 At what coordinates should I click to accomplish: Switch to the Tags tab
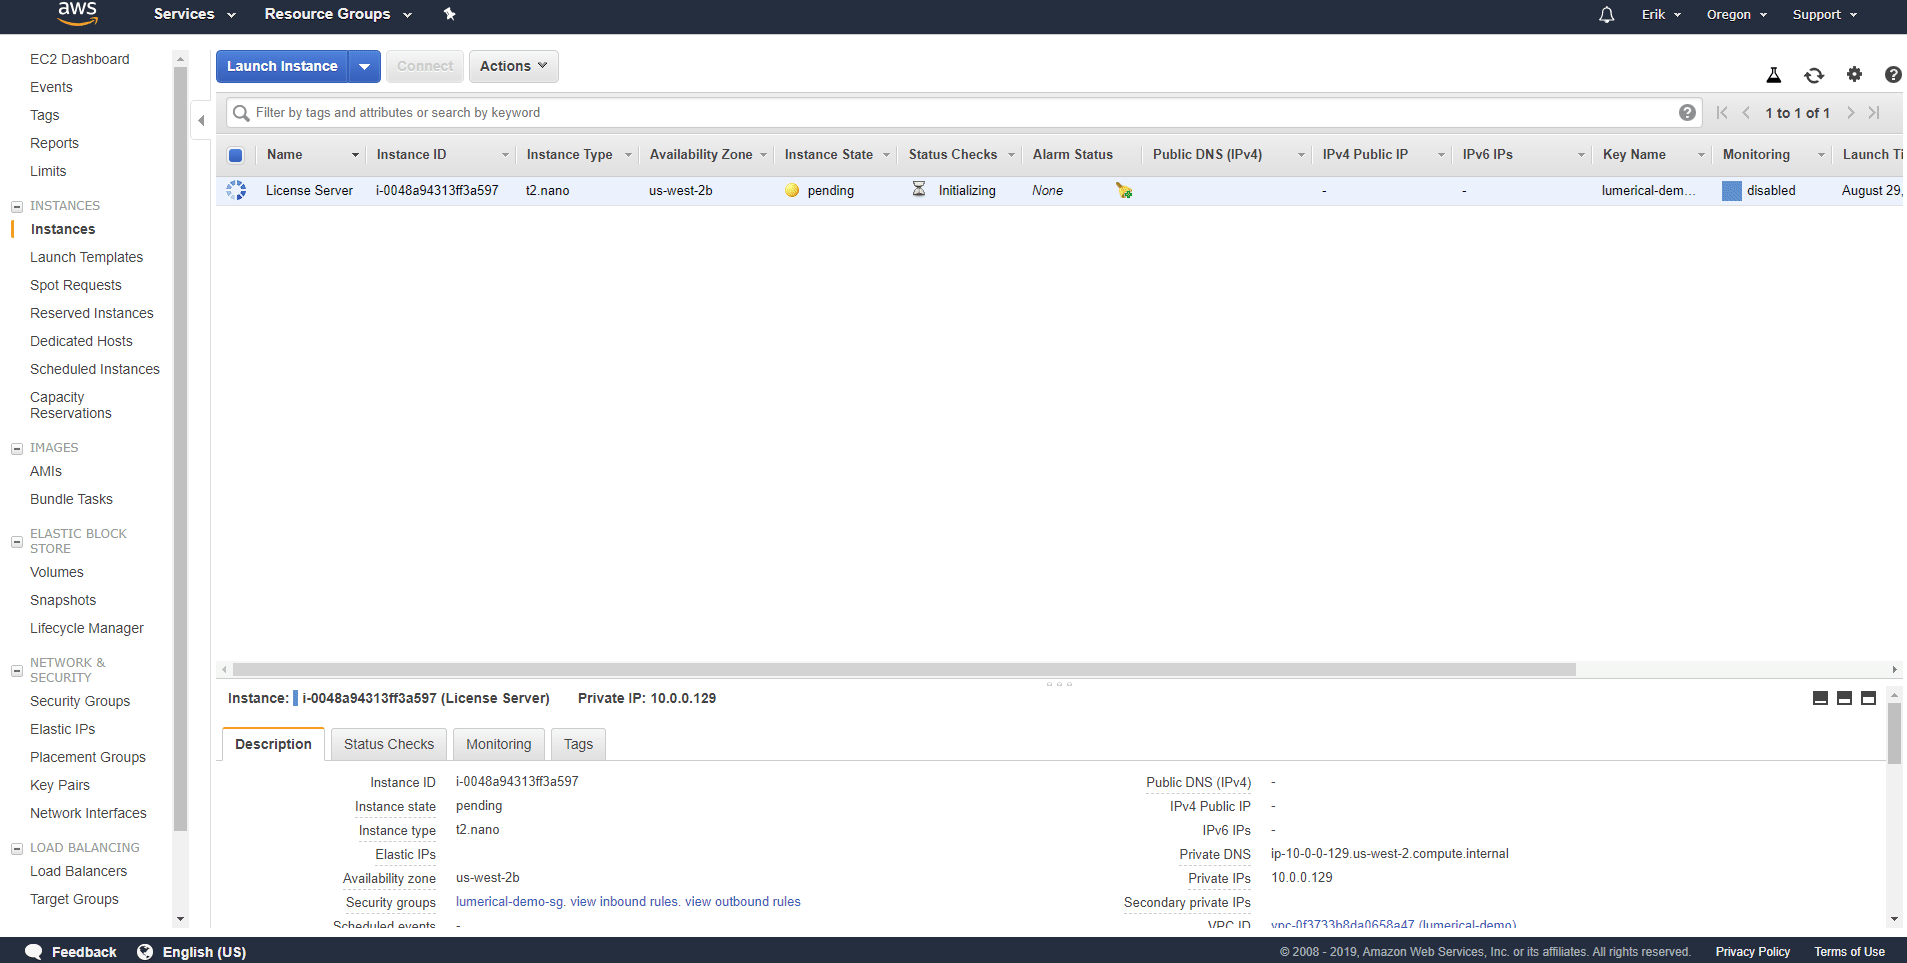578,744
